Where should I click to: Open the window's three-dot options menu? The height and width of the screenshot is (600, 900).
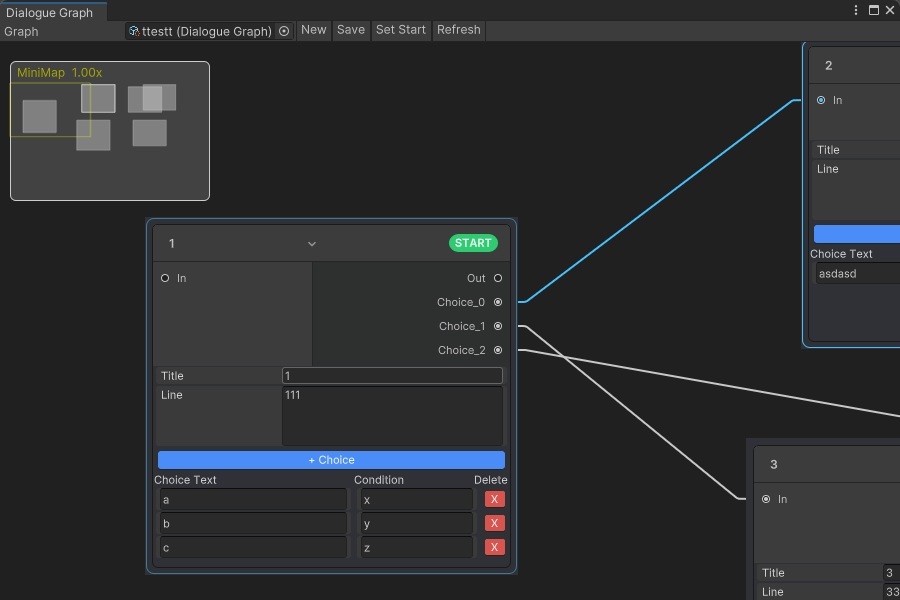coord(856,10)
